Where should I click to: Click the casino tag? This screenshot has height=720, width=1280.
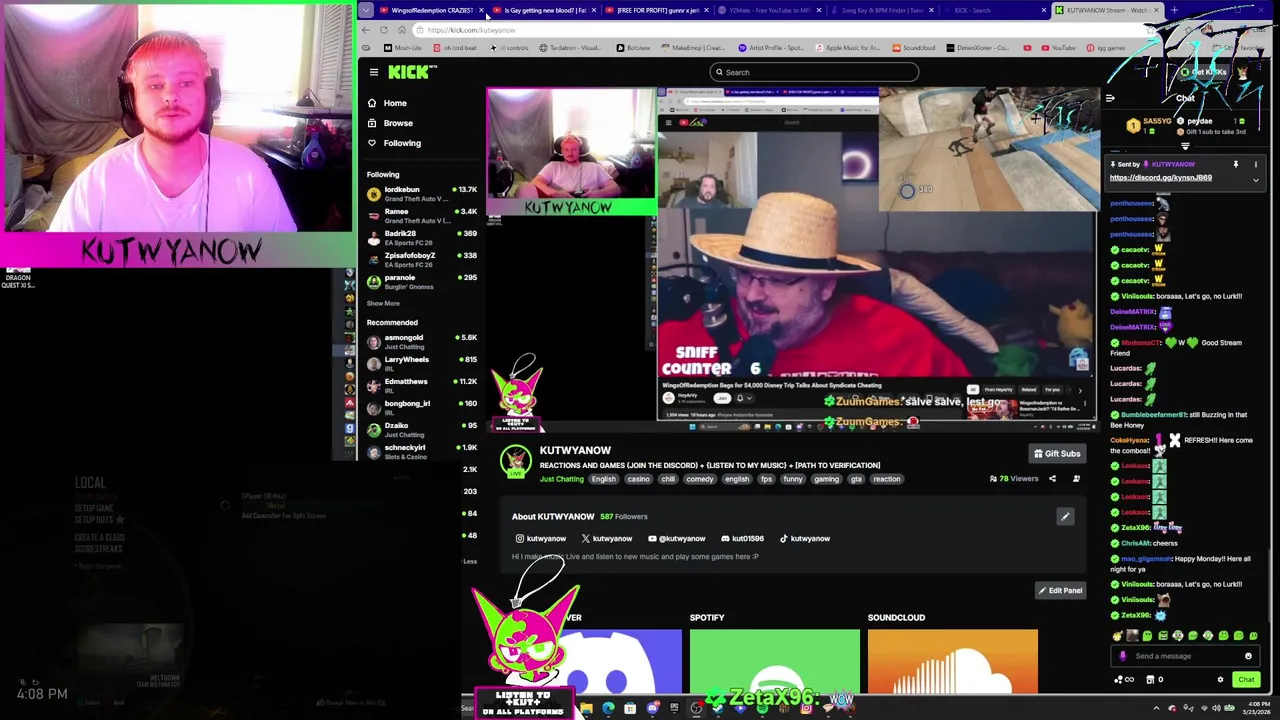tap(638, 479)
